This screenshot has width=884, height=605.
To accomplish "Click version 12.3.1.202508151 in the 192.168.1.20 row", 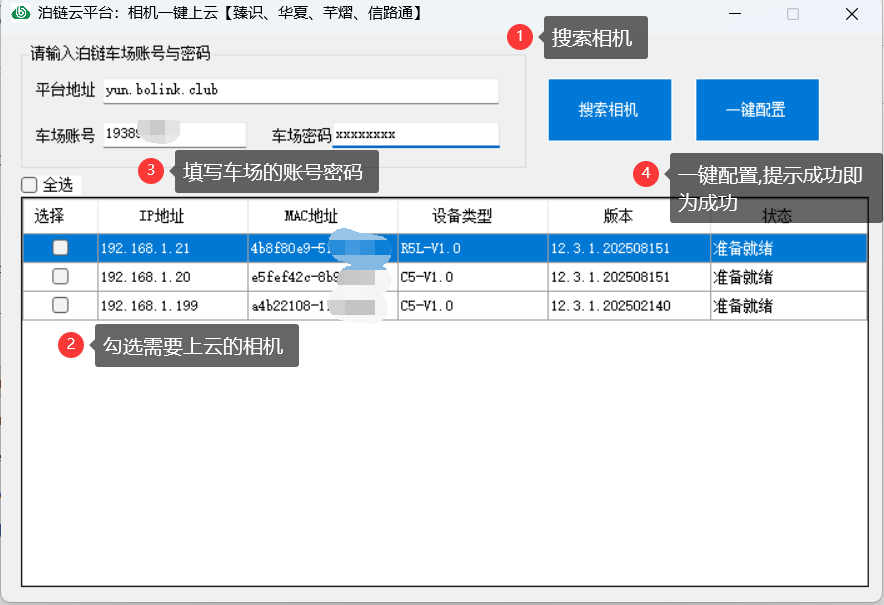I will pos(629,277).
